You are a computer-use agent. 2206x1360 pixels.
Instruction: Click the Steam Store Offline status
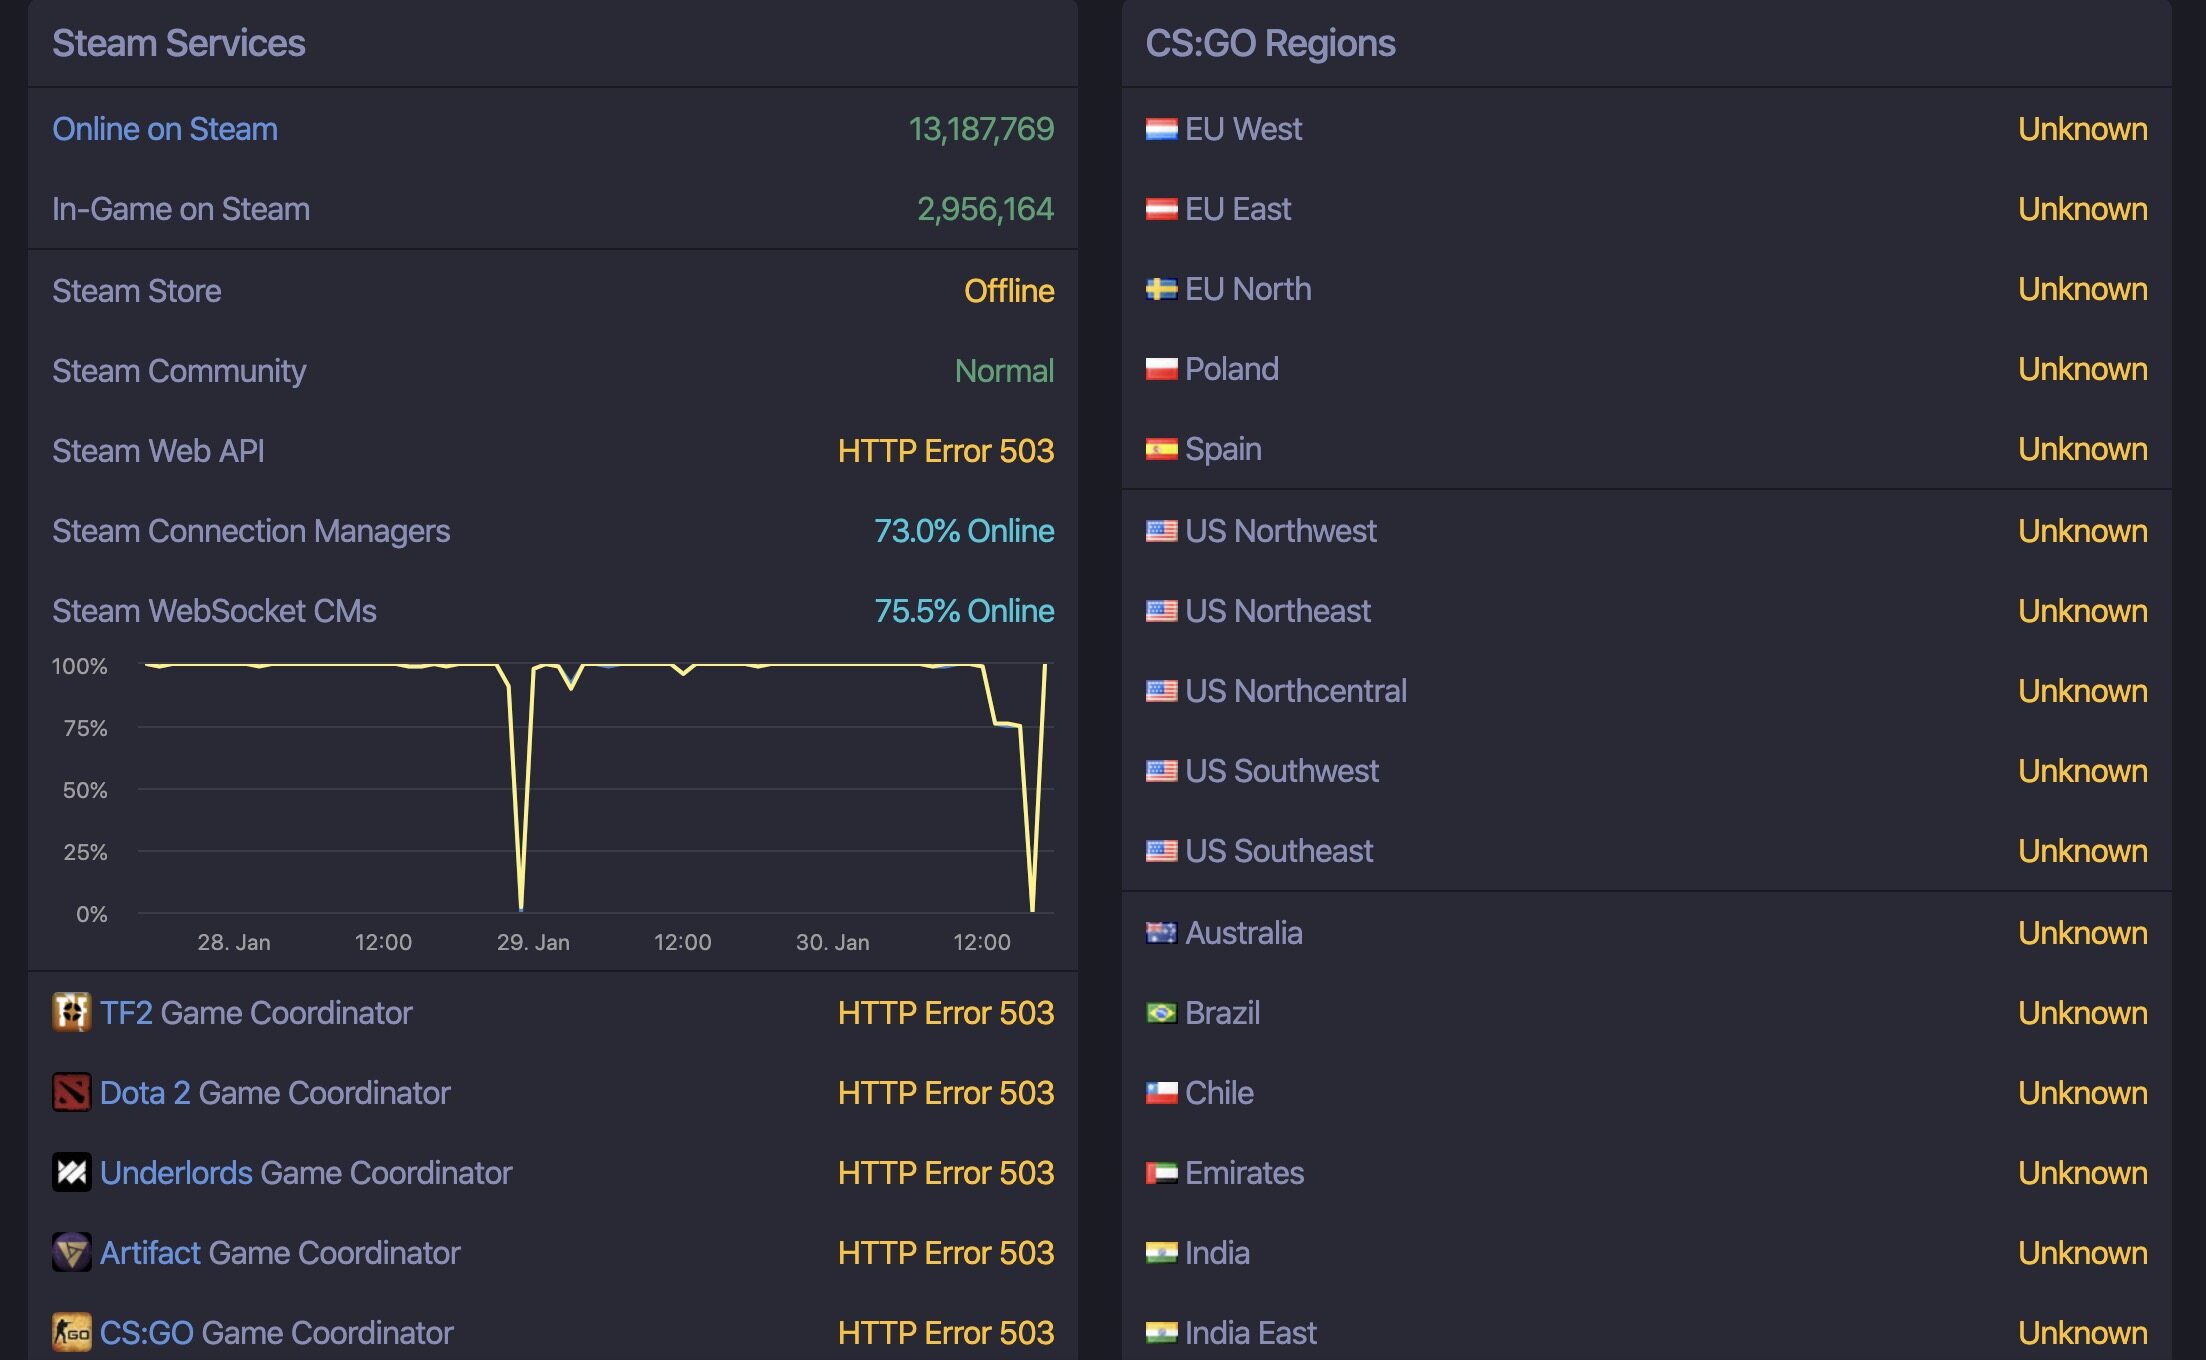[x=1009, y=291]
